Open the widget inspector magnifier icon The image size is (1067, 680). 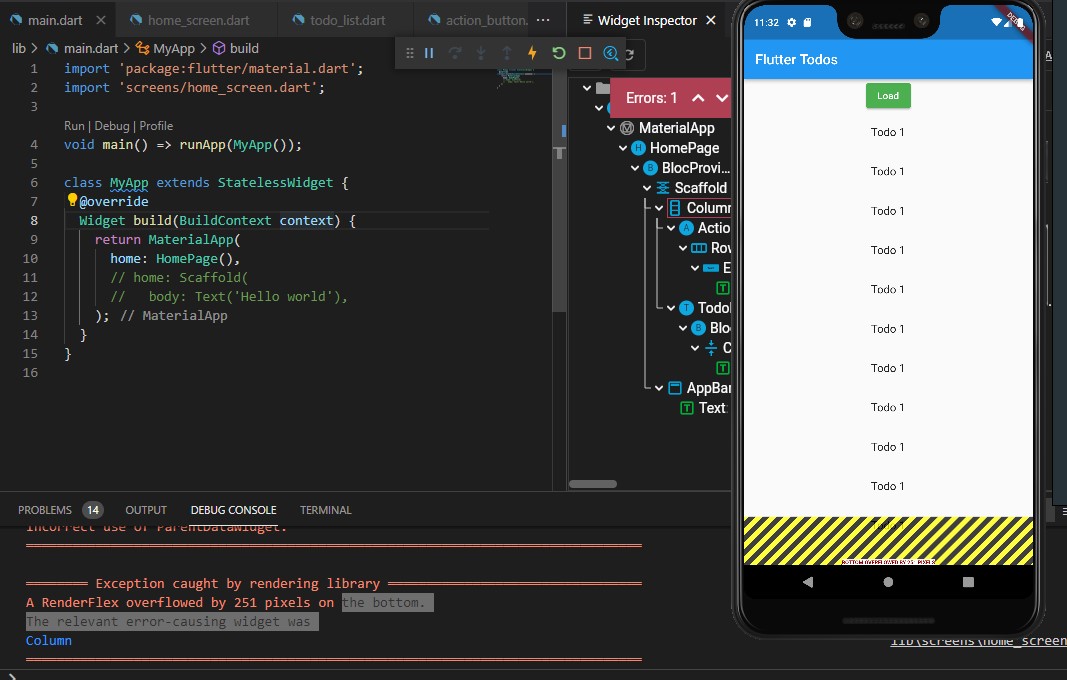610,53
